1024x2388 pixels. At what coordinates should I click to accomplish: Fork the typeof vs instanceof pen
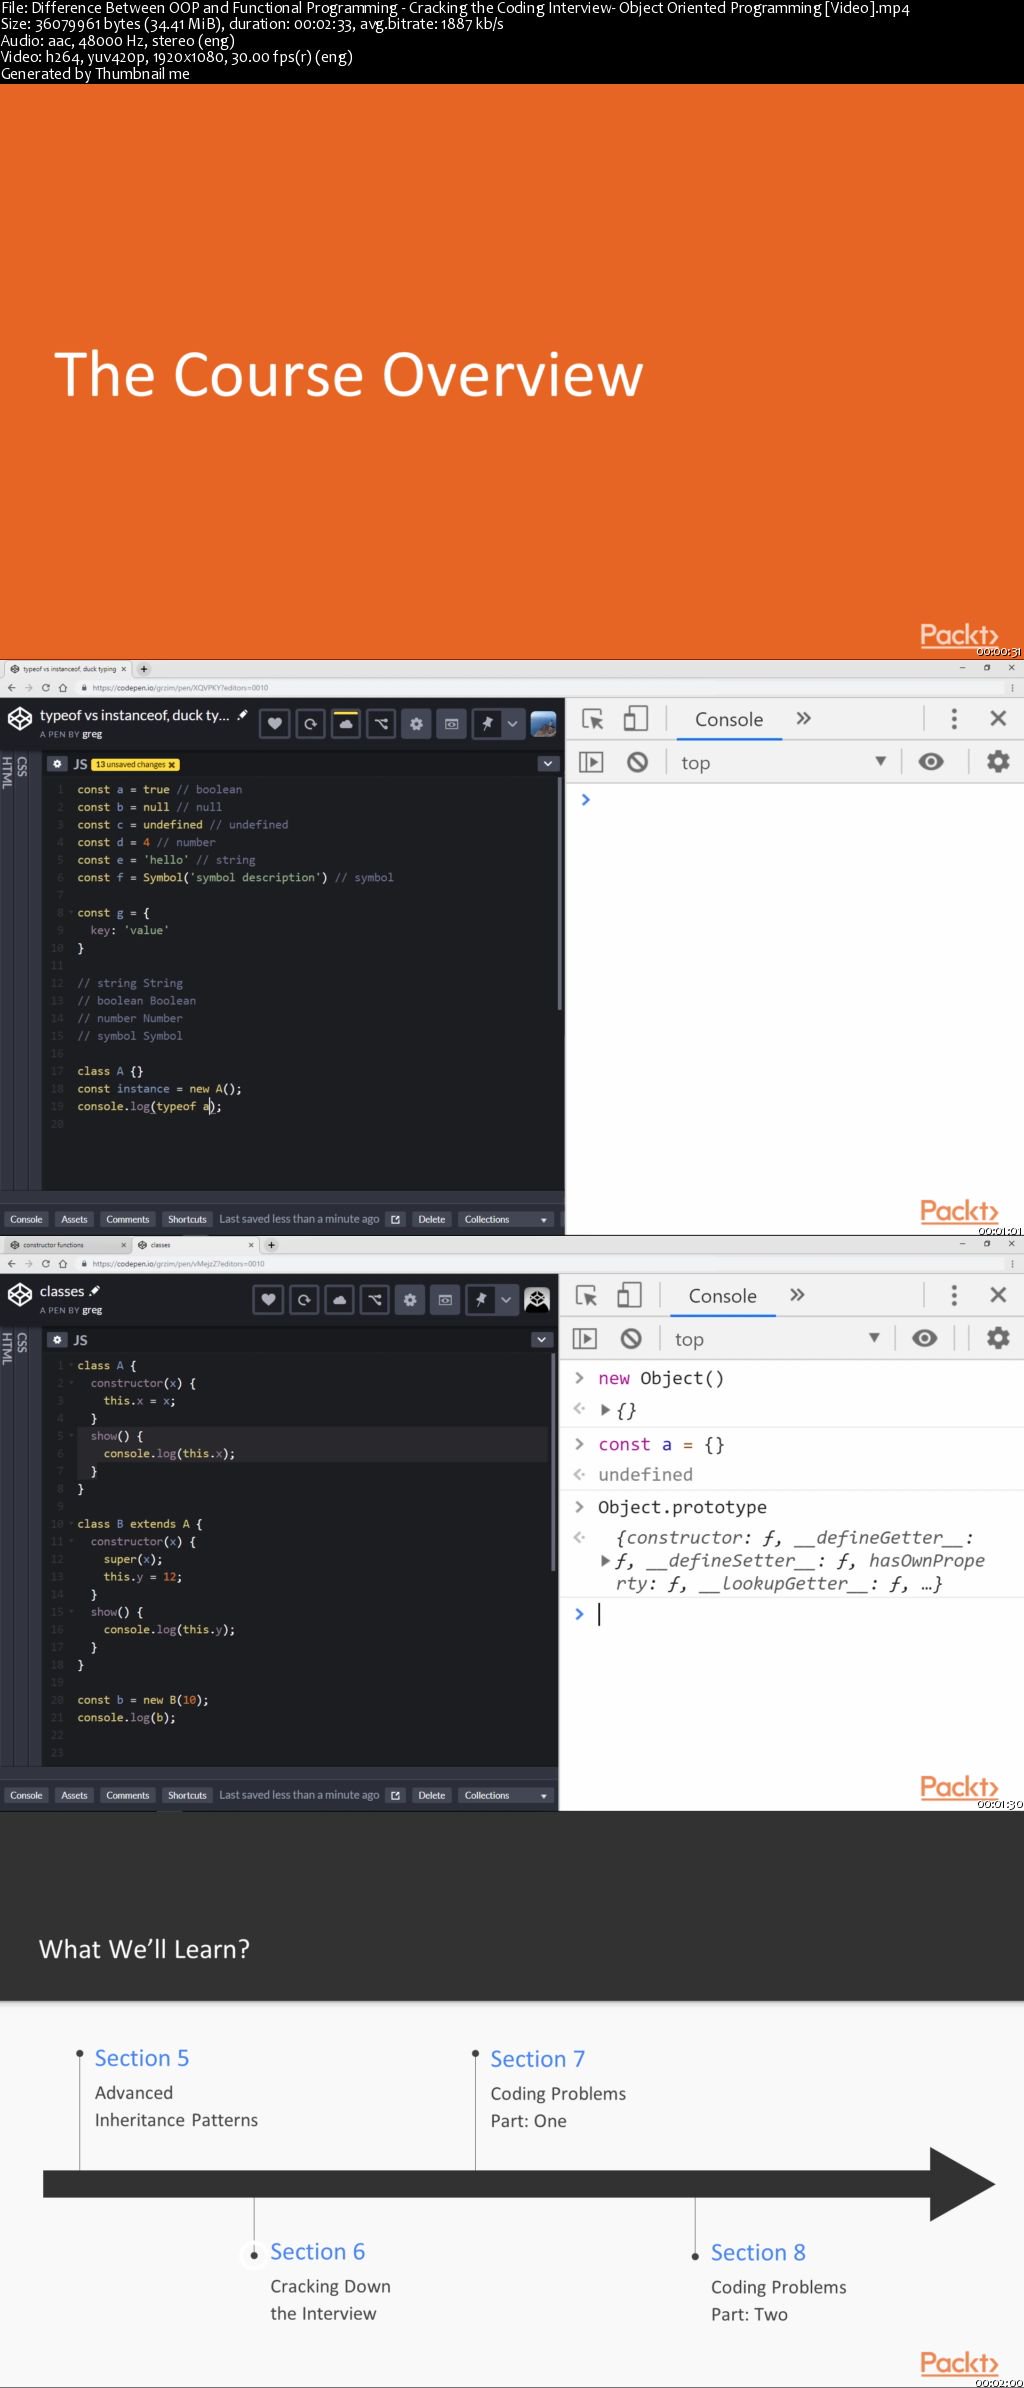381,723
